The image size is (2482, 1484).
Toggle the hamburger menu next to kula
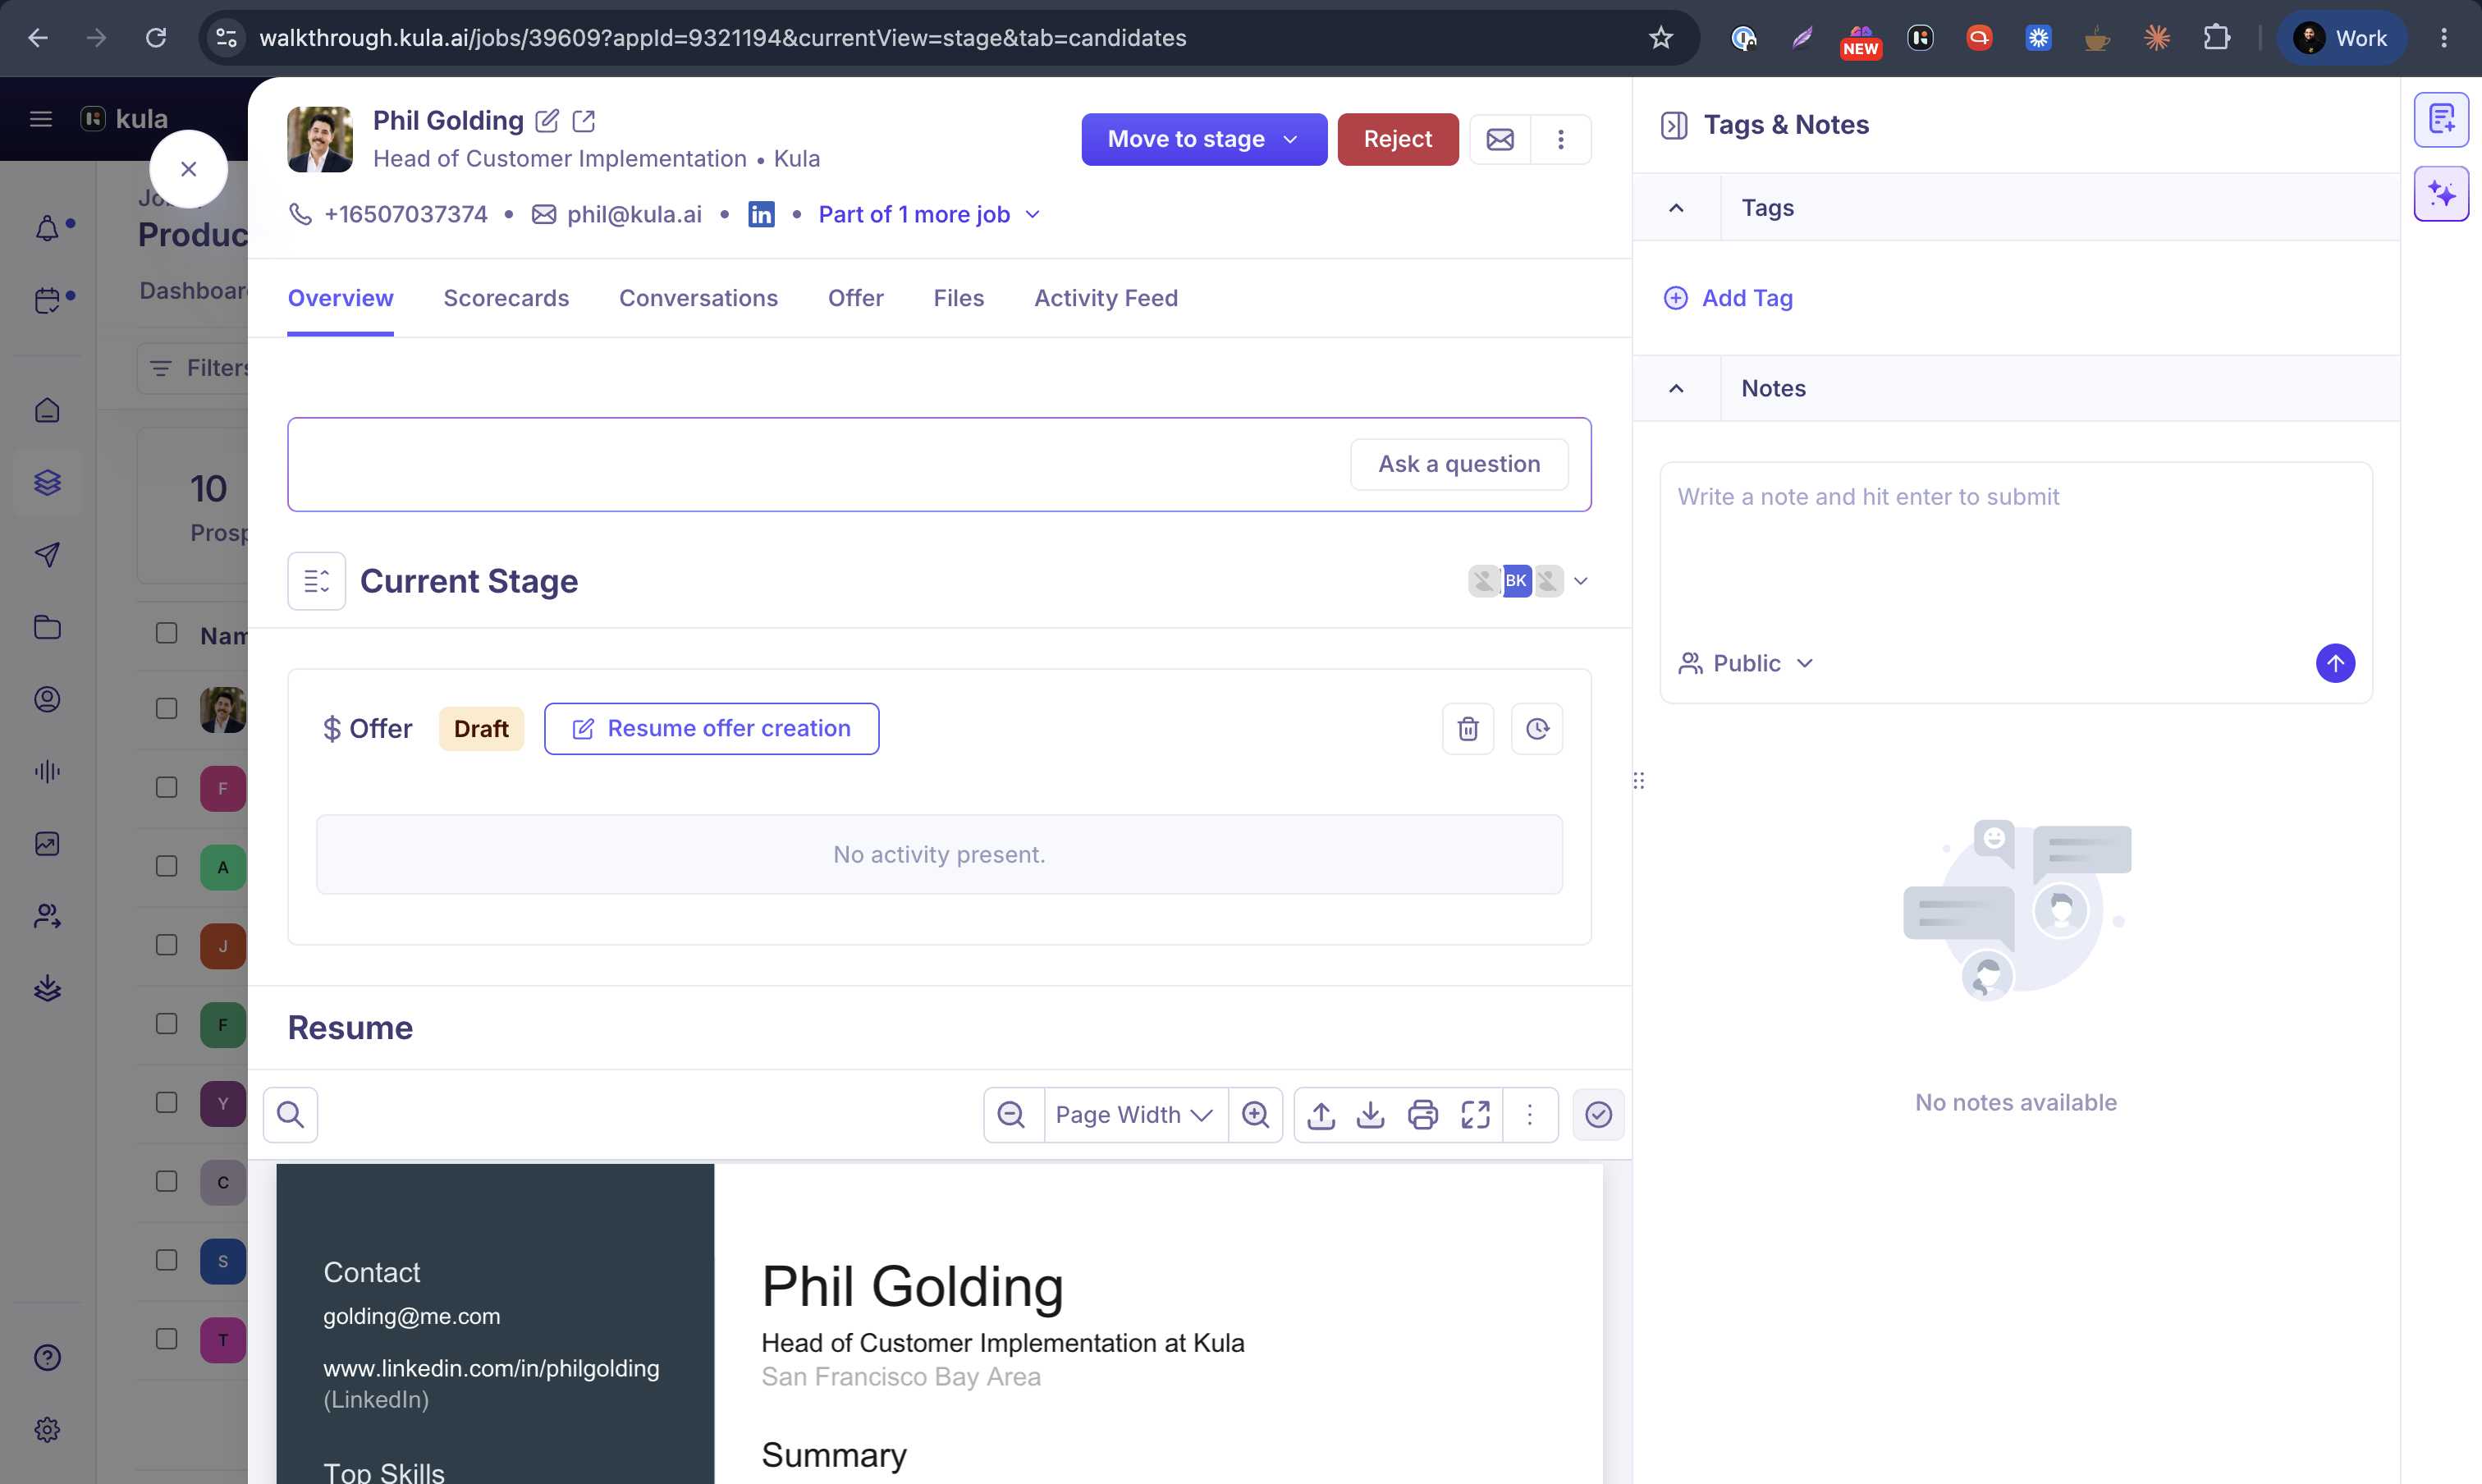(41, 119)
